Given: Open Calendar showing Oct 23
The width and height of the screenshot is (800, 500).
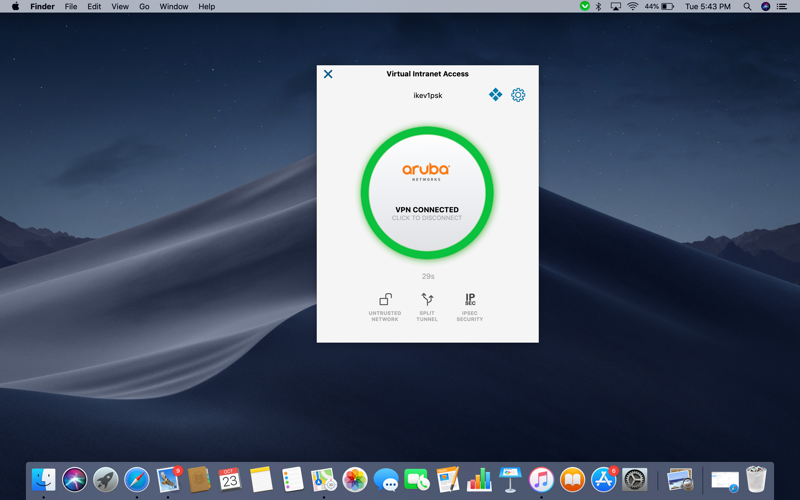Looking at the screenshot, I should pyautogui.click(x=230, y=480).
